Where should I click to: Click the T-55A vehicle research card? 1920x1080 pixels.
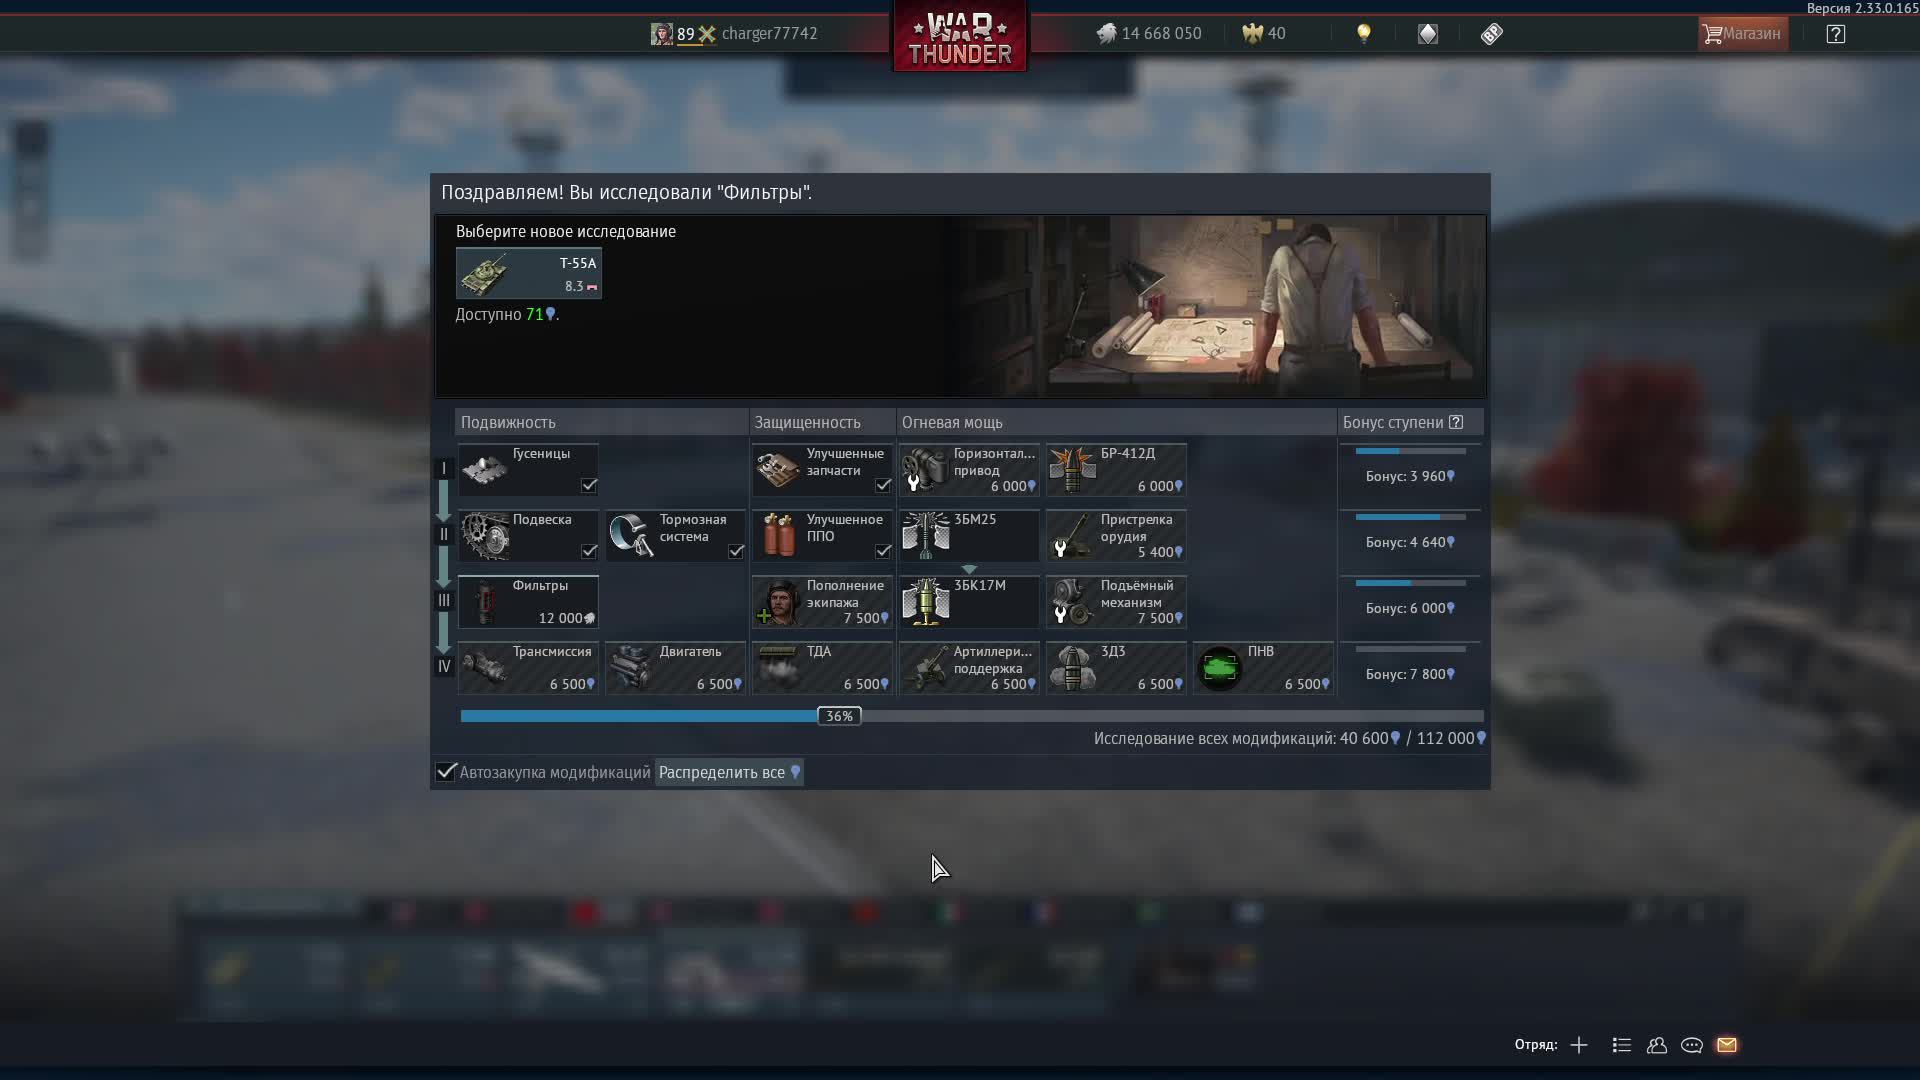click(528, 273)
